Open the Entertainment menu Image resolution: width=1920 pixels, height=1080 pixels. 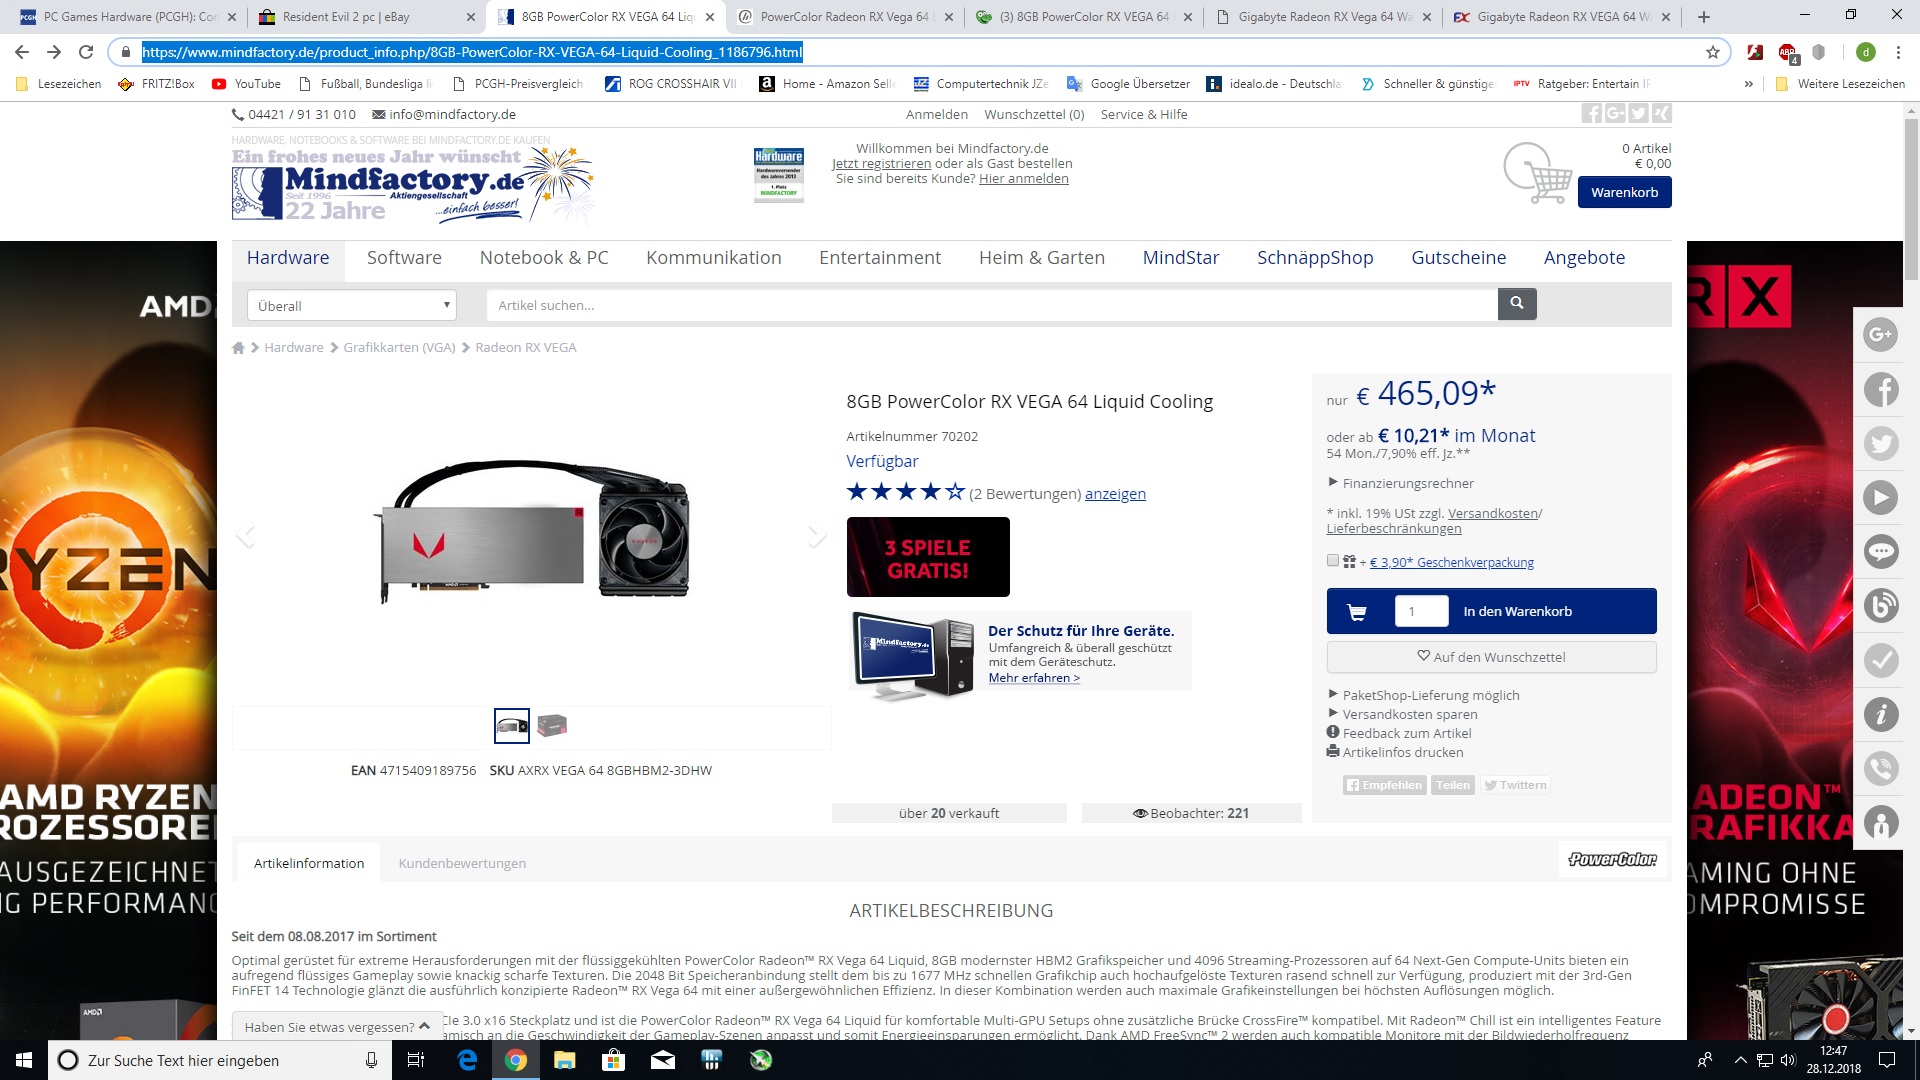coord(880,258)
